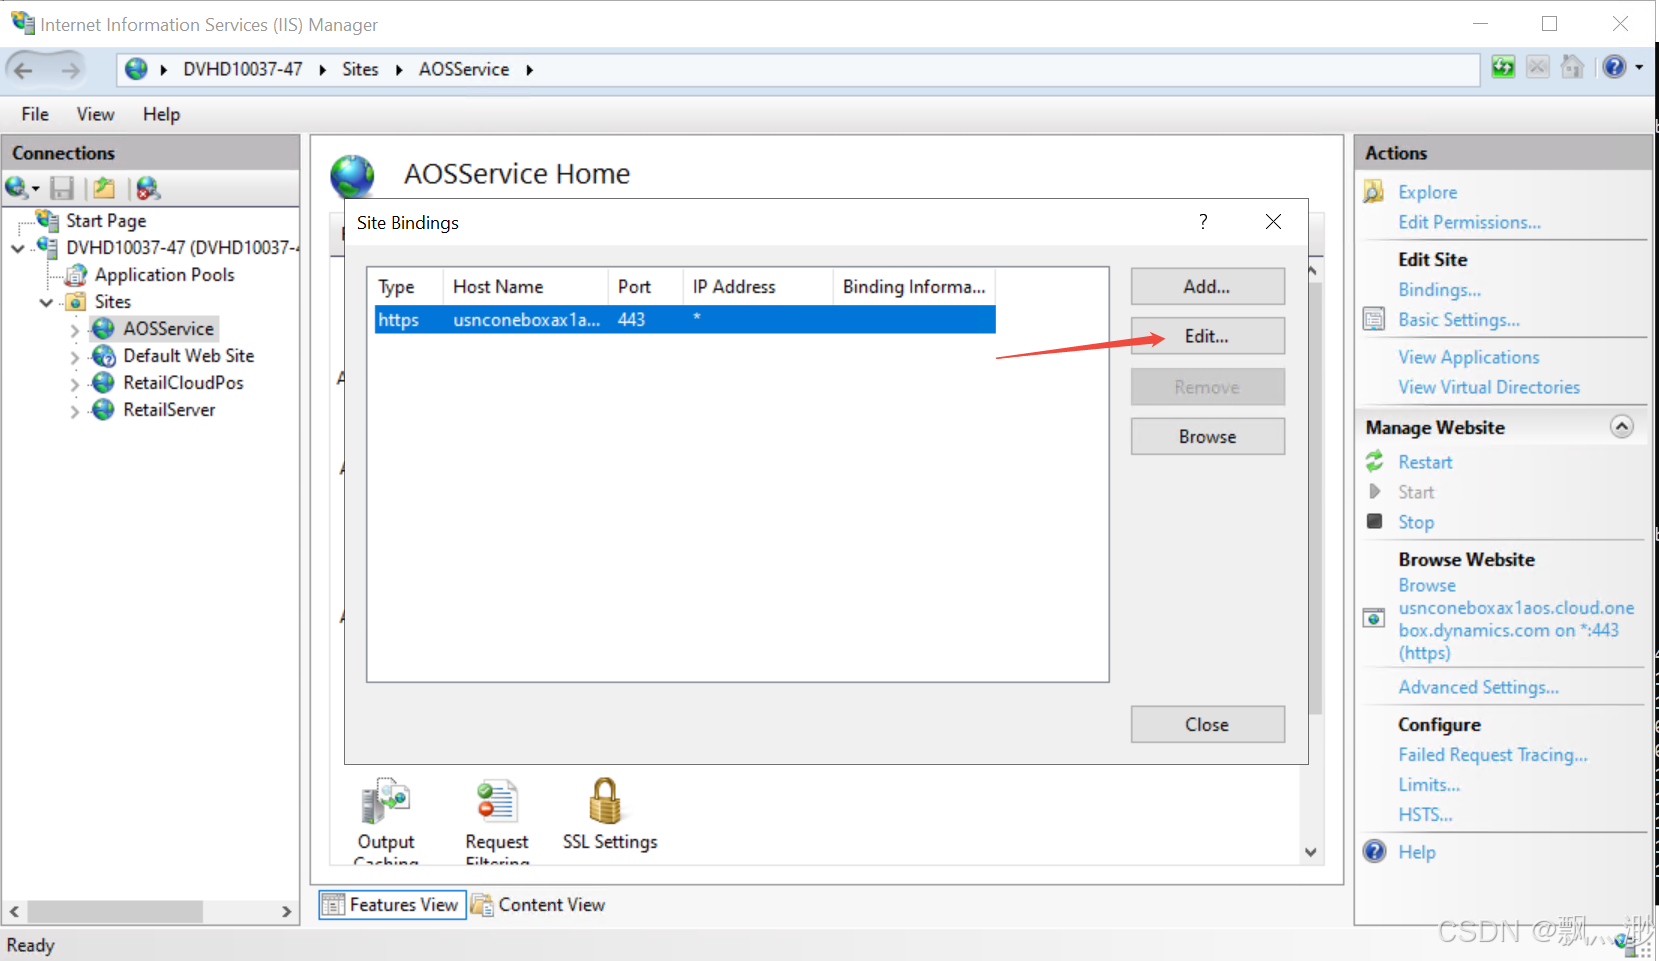Viewport: 1659px width, 961px height.
Task: Select the https binding row
Action: pos(685,320)
